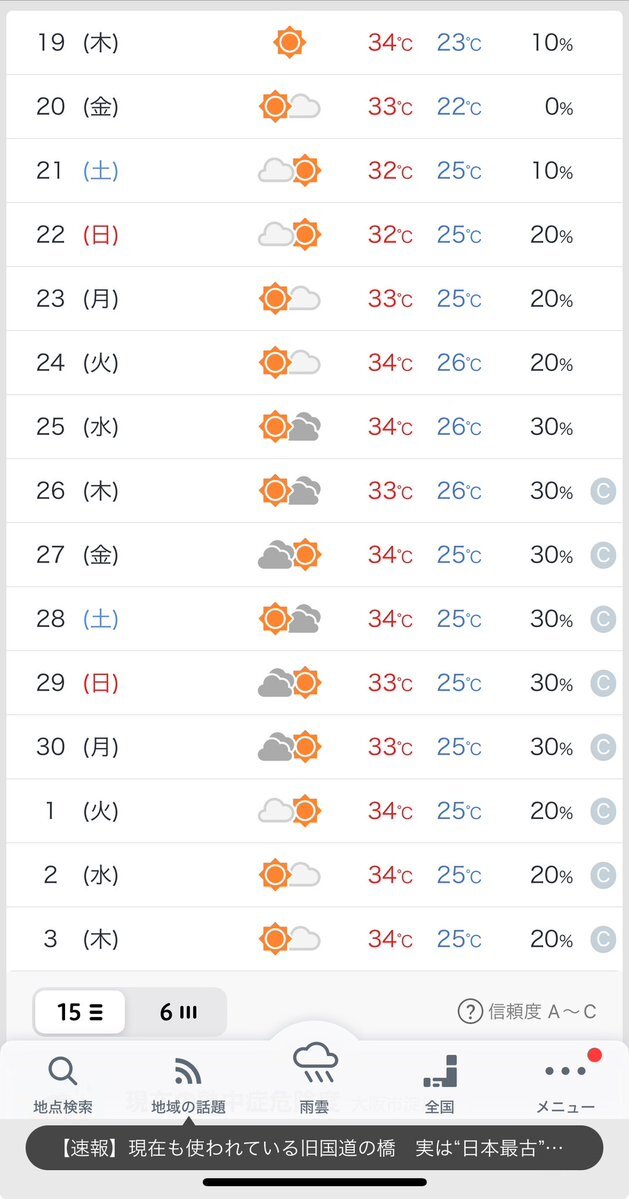
Task: Switch to the 15-day list view
Action: click(x=79, y=1012)
